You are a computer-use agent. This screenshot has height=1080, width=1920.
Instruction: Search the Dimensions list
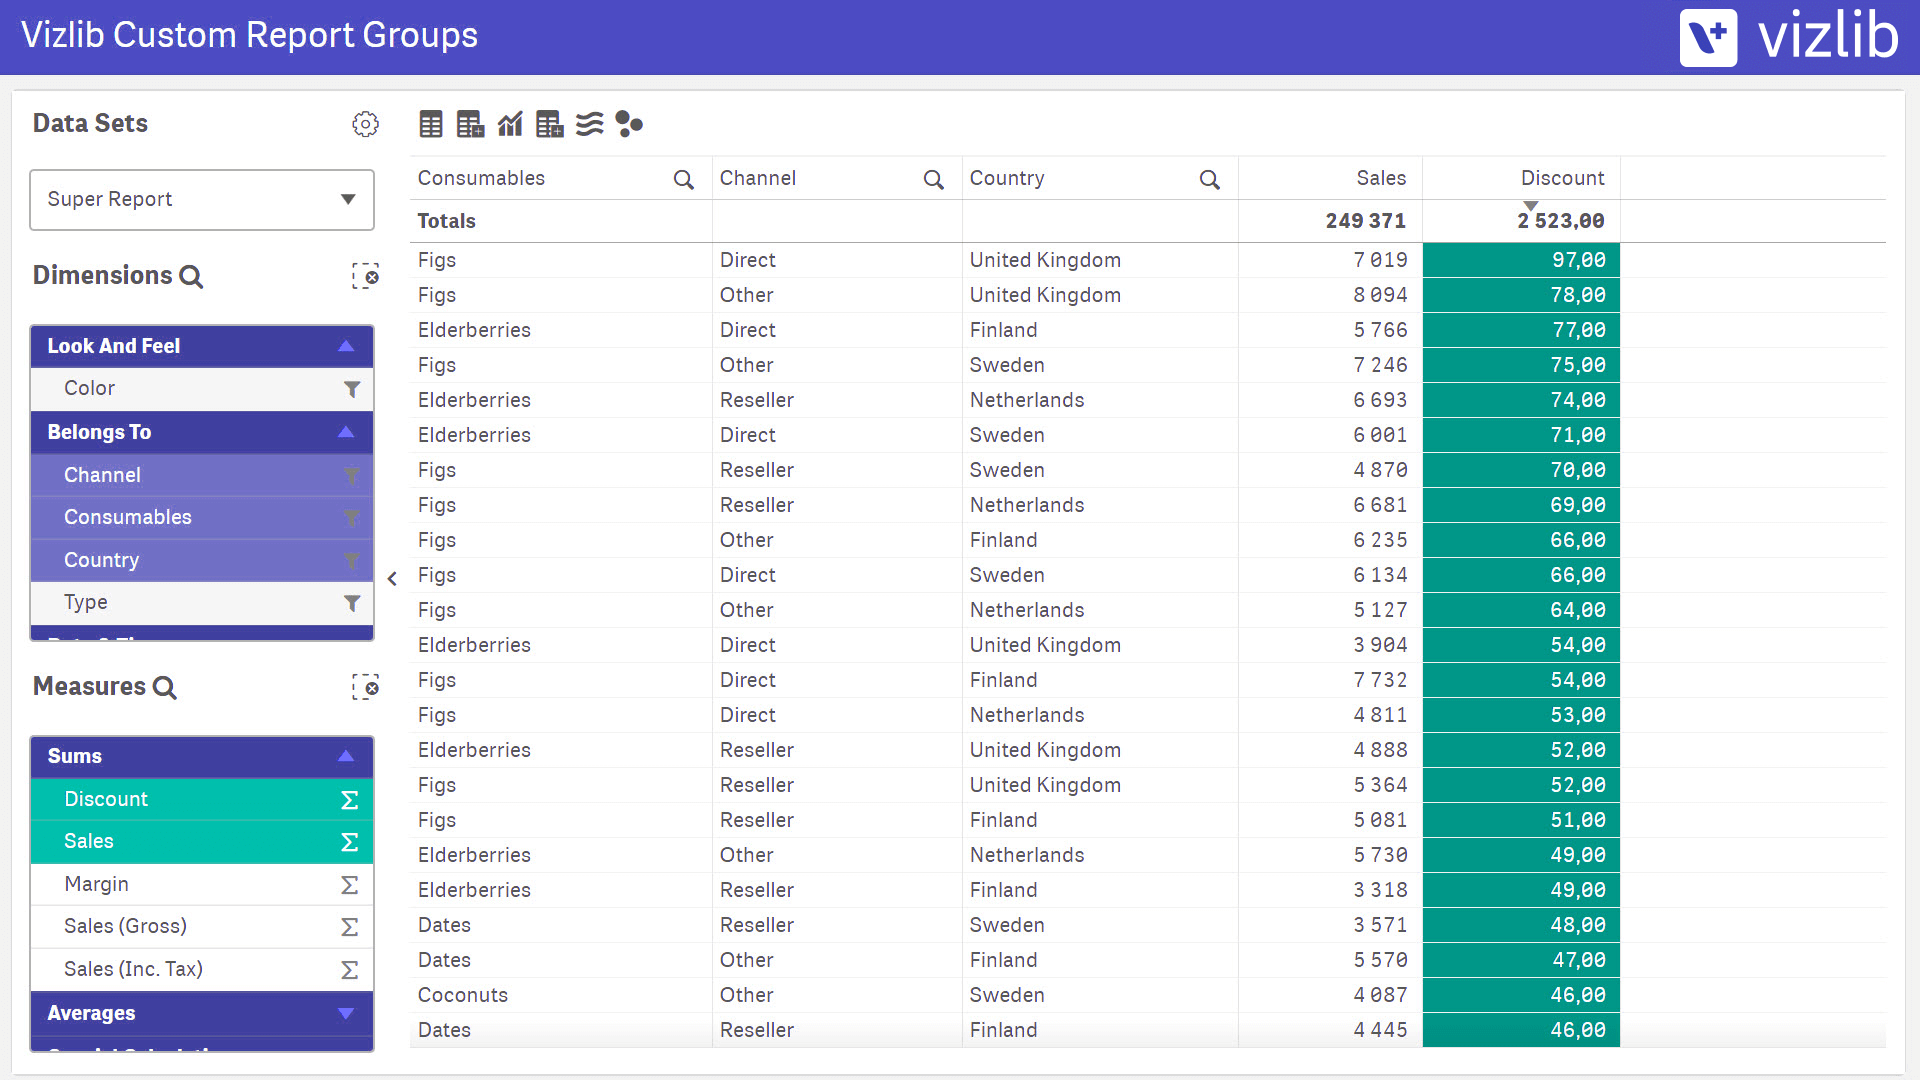point(191,277)
